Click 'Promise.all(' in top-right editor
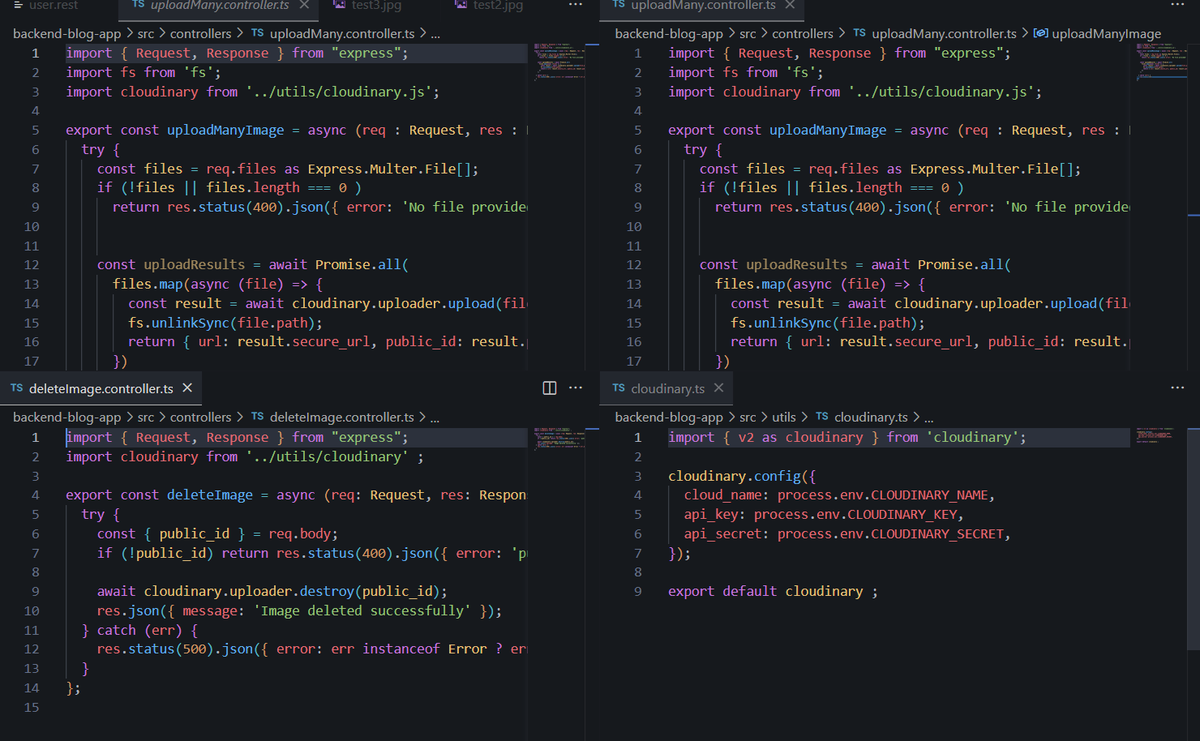Viewport: 1200px width, 741px height. tap(964, 264)
